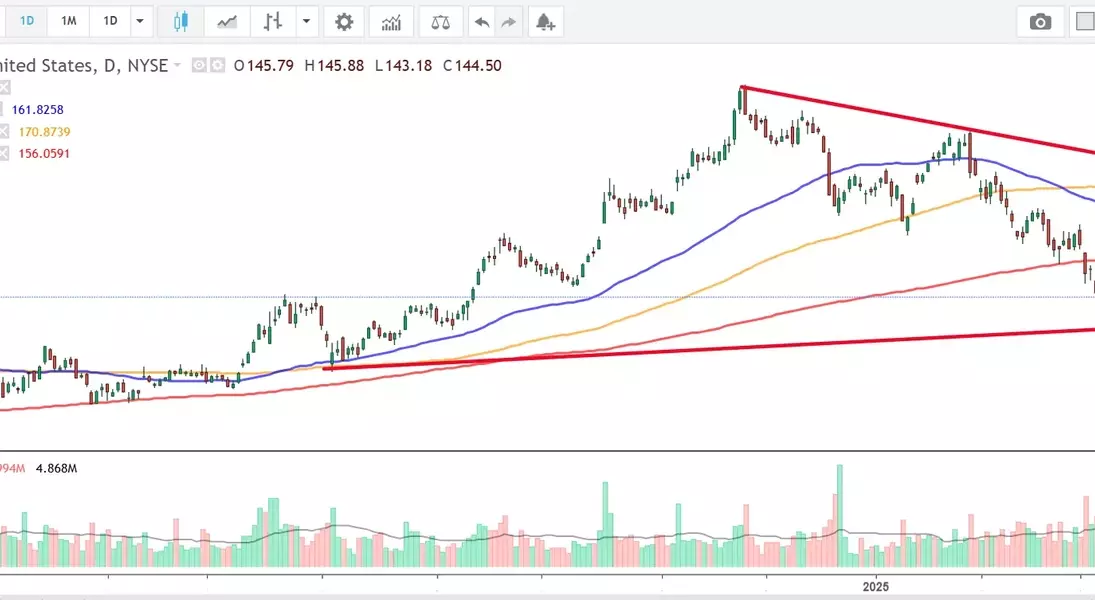1095x600 pixels.
Task: Switch to the area chart style icon
Action: click(x=228, y=21)
